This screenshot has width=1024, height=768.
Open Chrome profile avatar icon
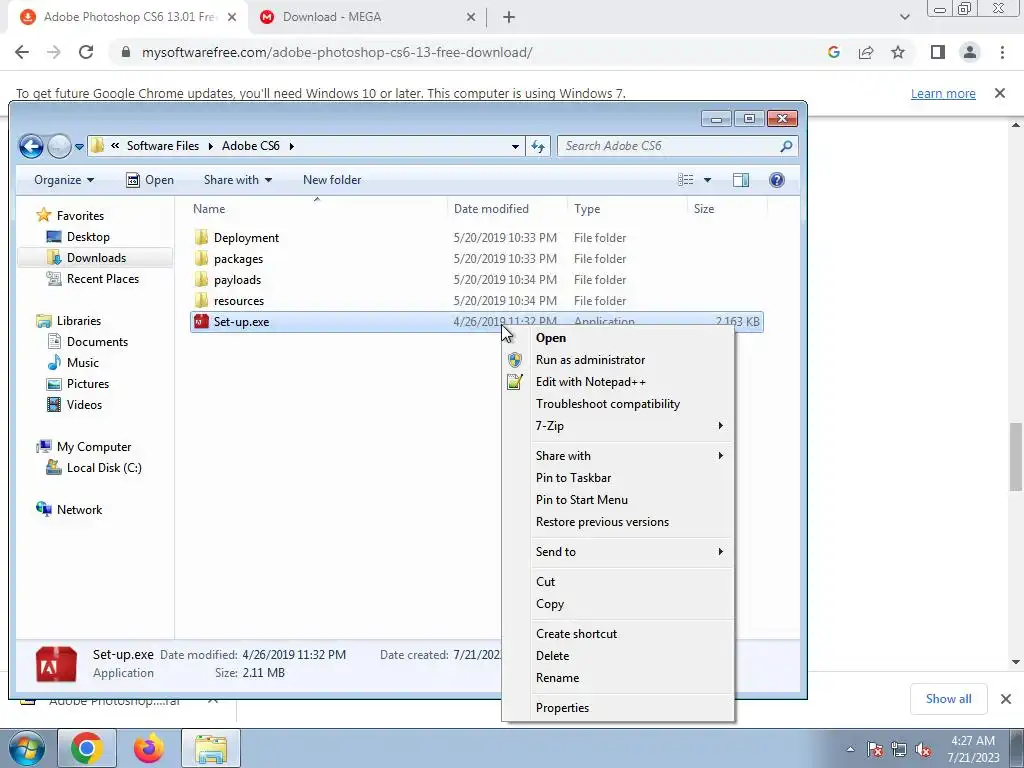pos(970,52)
